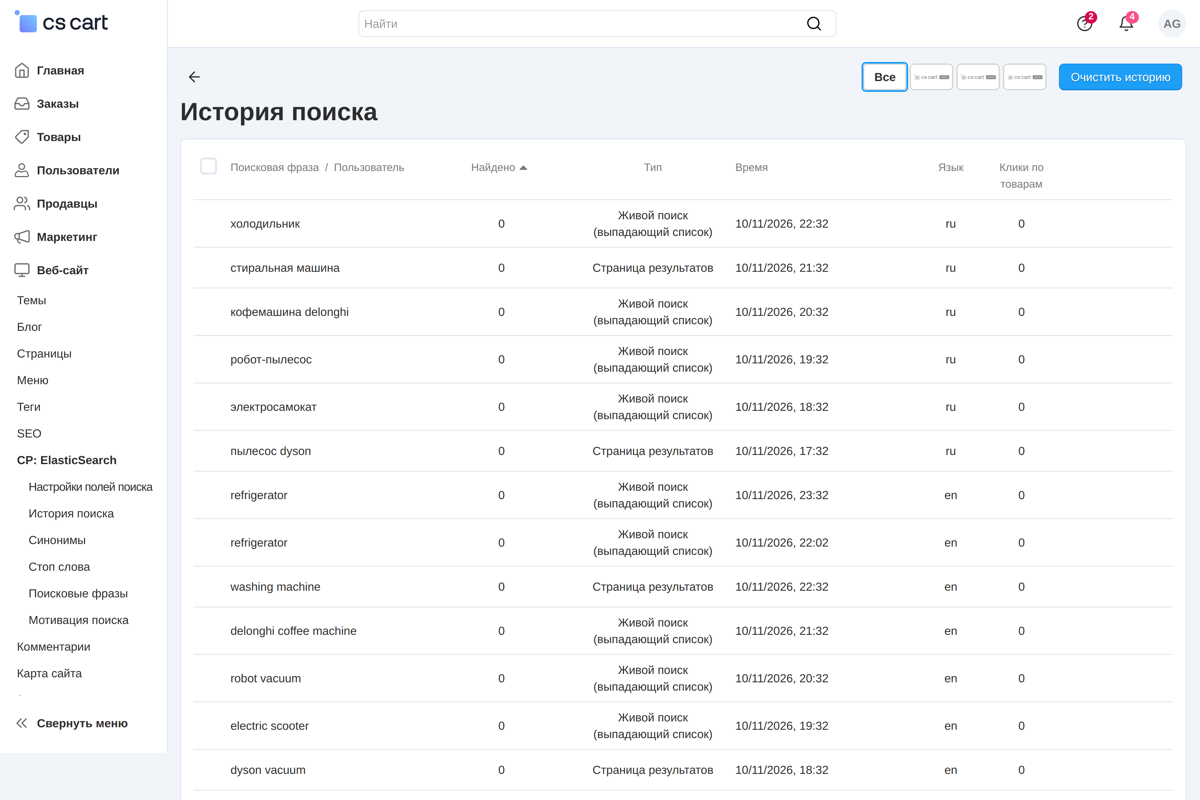Open the help icon with badge 2
This screenshot has height=800, width=1200.
1085,23
